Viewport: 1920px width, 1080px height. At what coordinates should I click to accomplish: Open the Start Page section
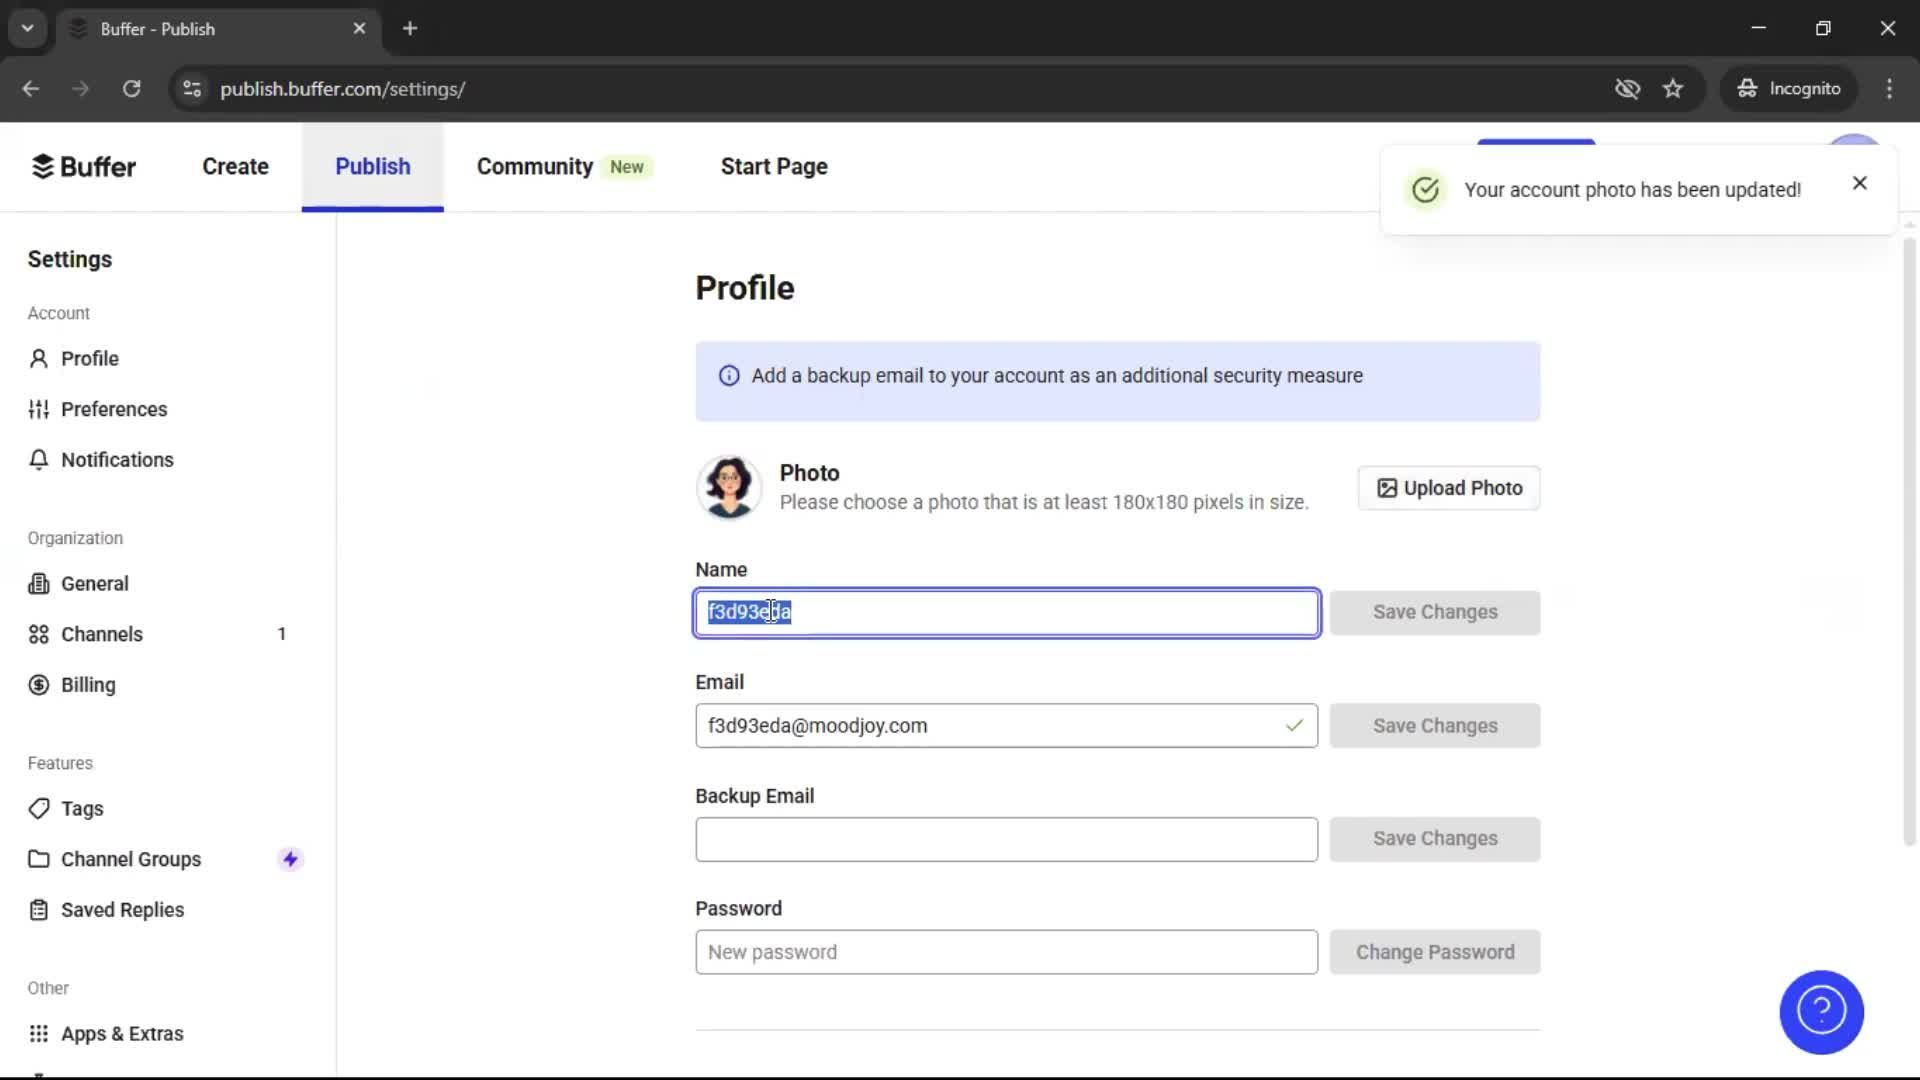773,166
